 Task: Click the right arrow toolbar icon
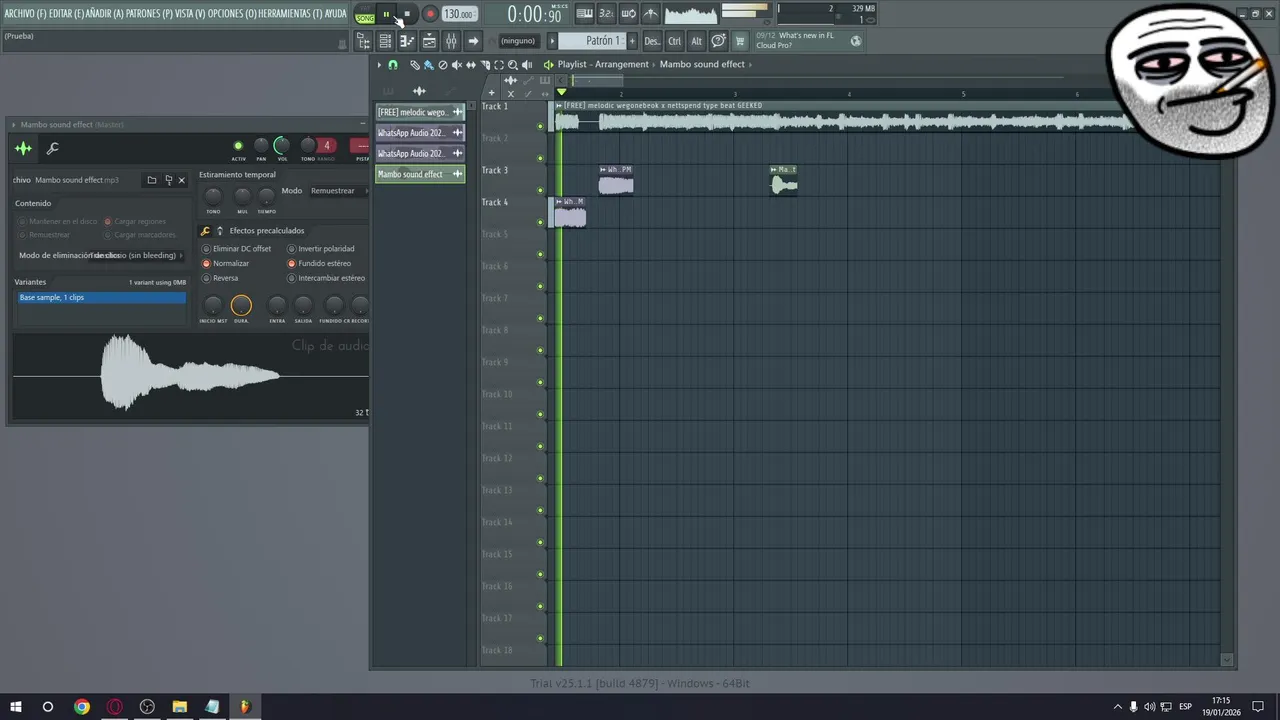click(x=473, y=41)
